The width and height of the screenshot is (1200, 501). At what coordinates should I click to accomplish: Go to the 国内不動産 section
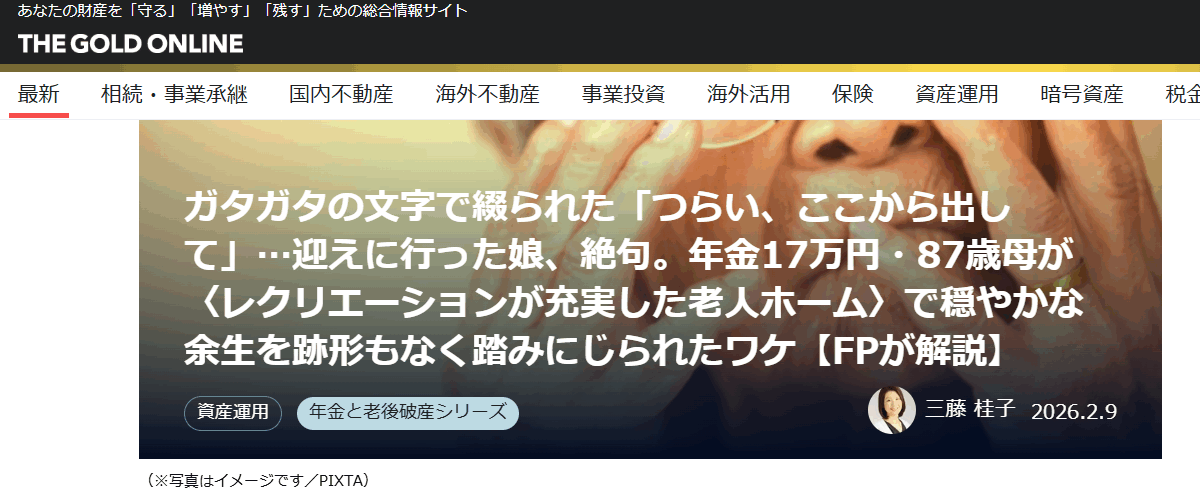pos(341,95)
